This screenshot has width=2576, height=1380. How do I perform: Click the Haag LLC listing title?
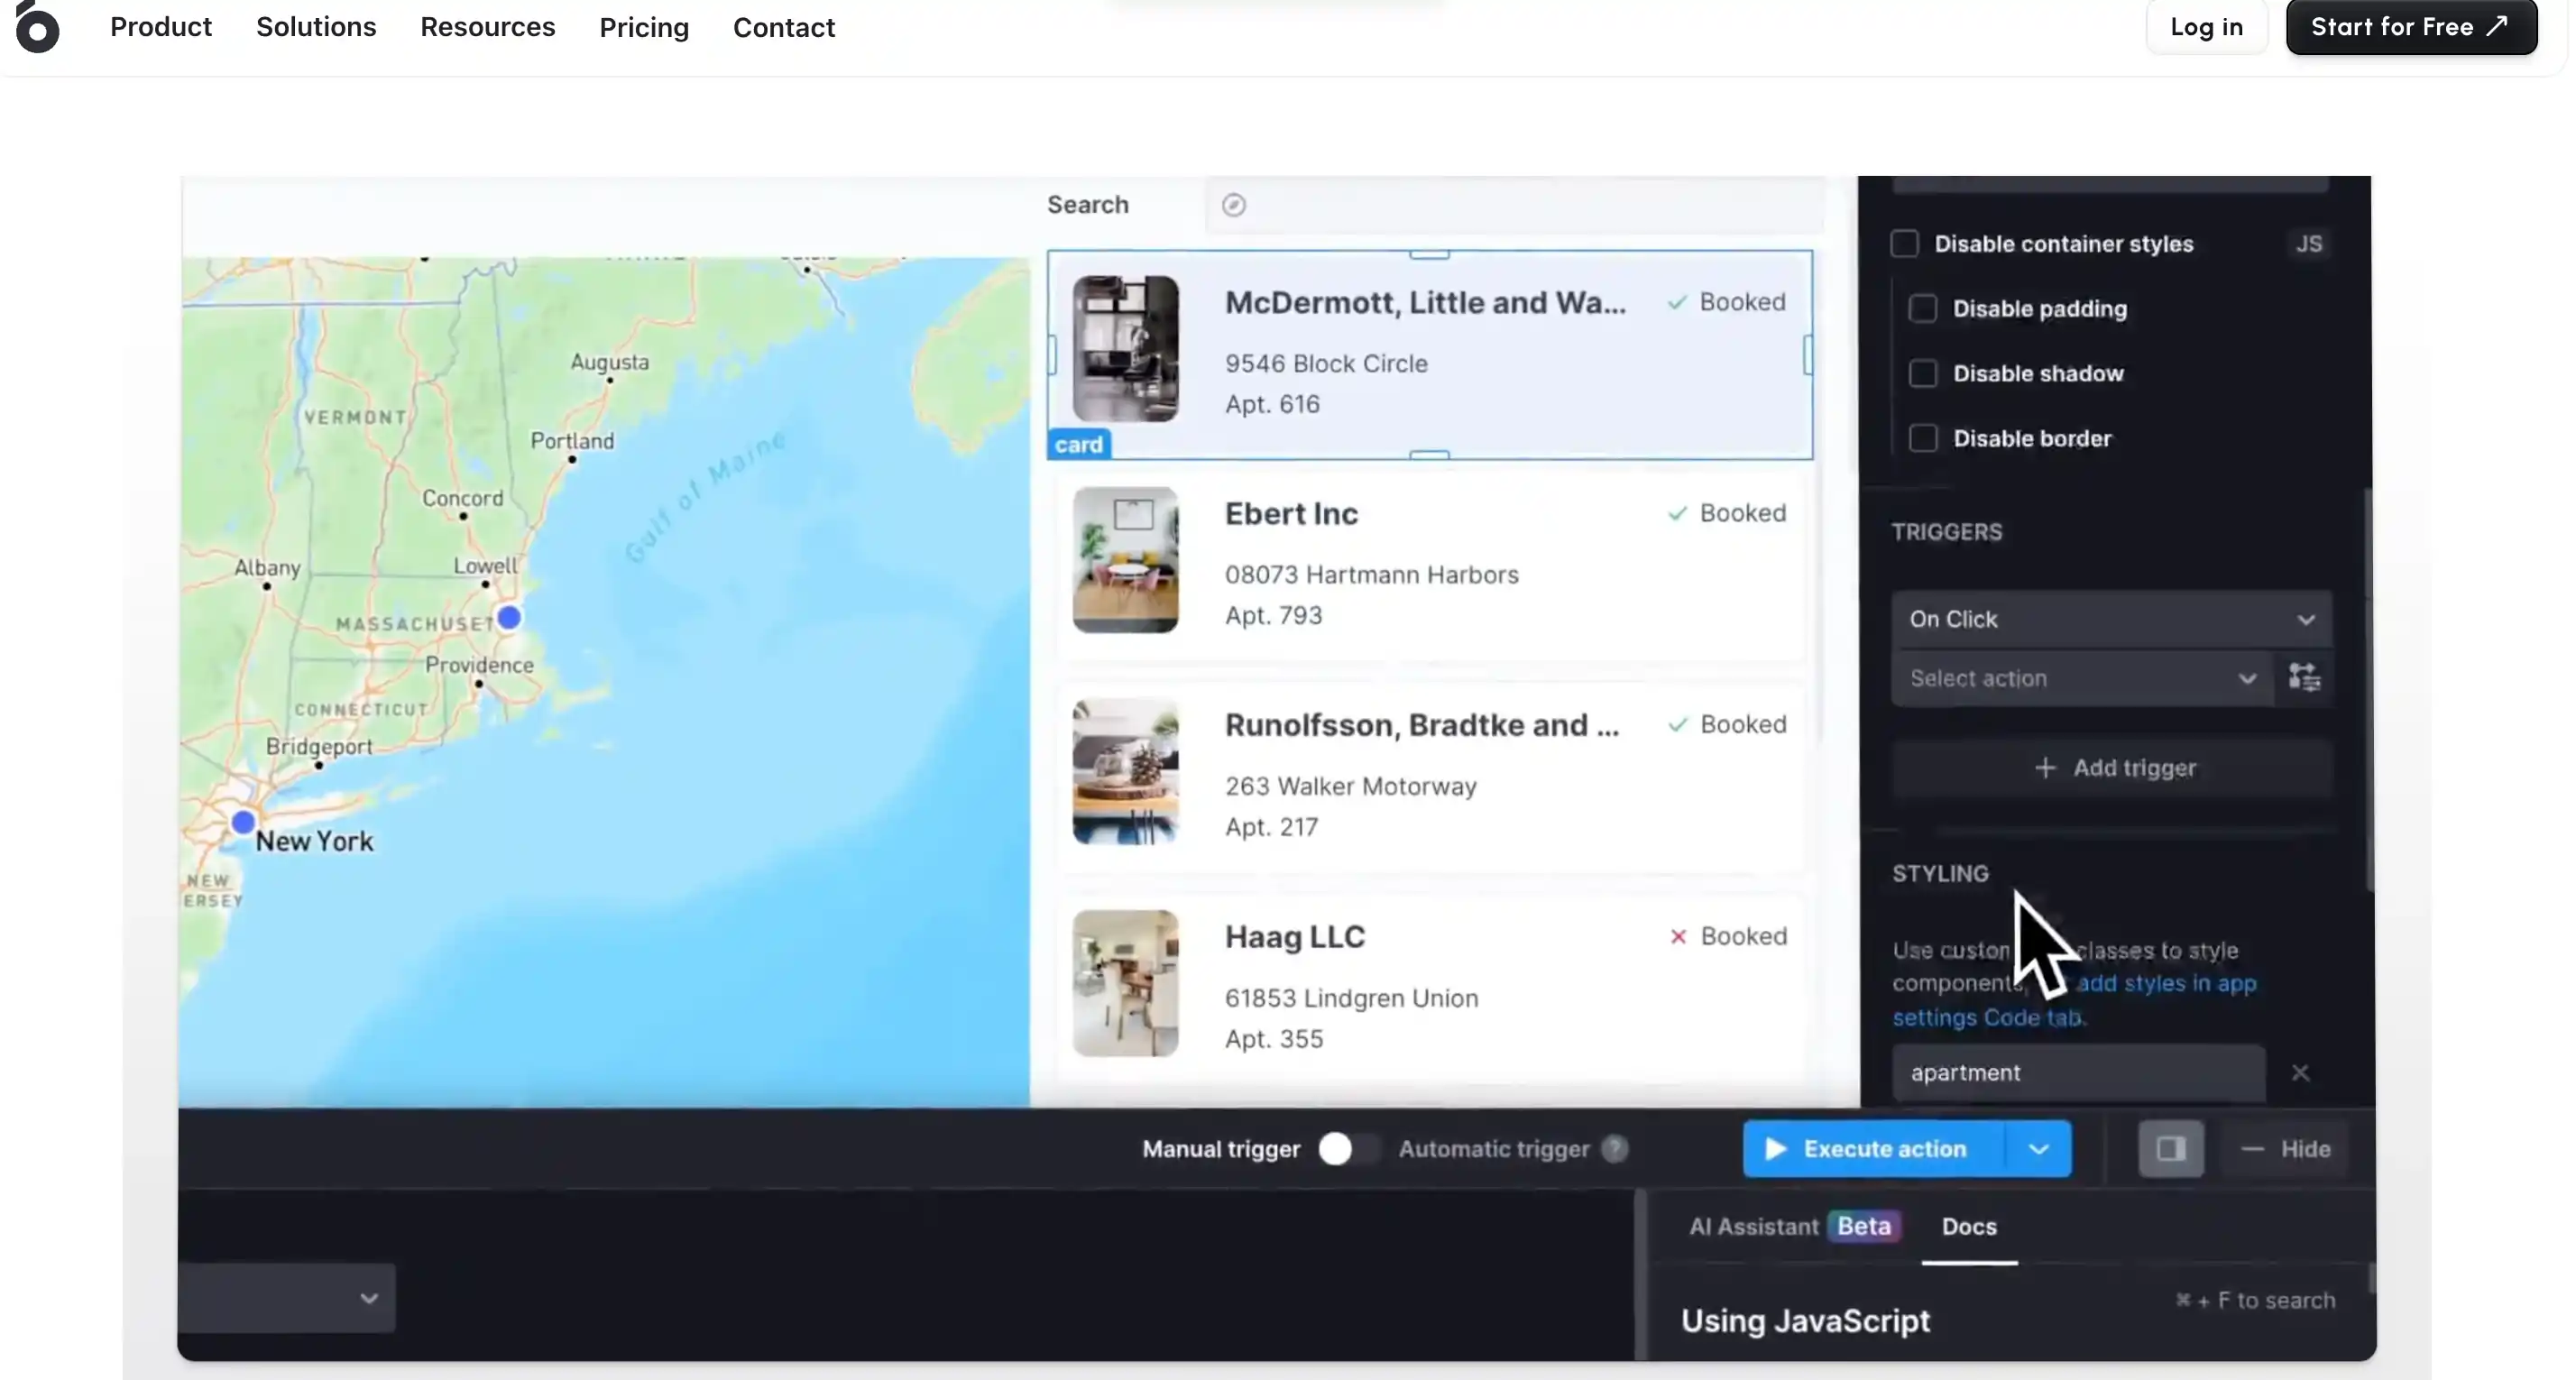click(1295, 937)
